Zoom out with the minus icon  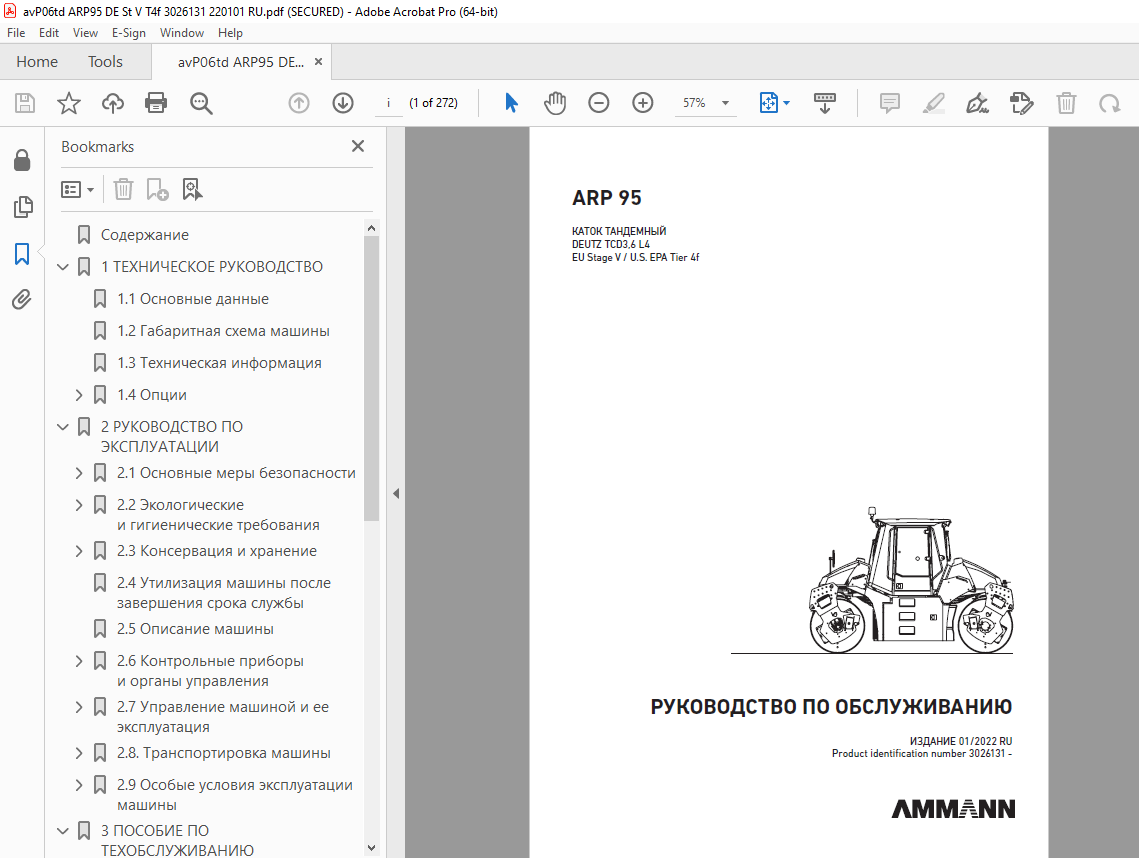[599, 103]
